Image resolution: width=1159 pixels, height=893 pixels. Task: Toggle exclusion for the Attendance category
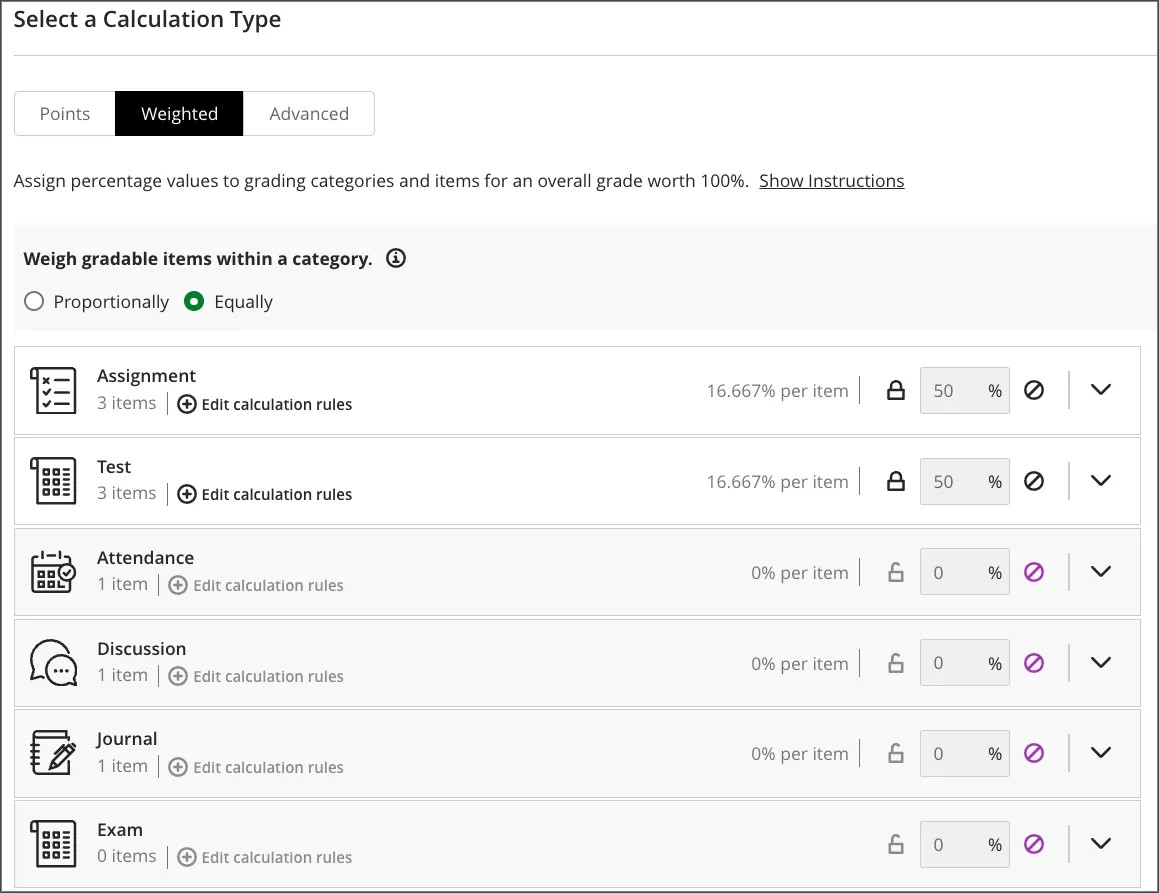point(1035,572)
